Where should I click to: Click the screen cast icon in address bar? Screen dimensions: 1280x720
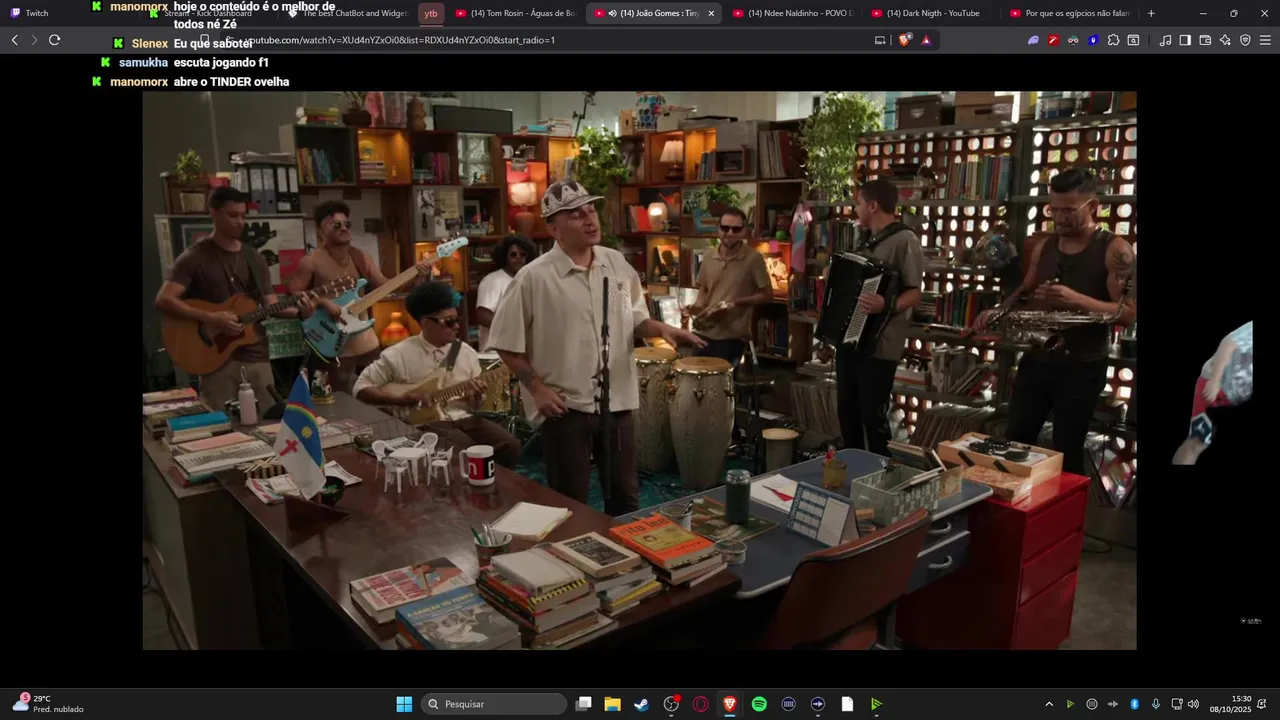[880, 40]
